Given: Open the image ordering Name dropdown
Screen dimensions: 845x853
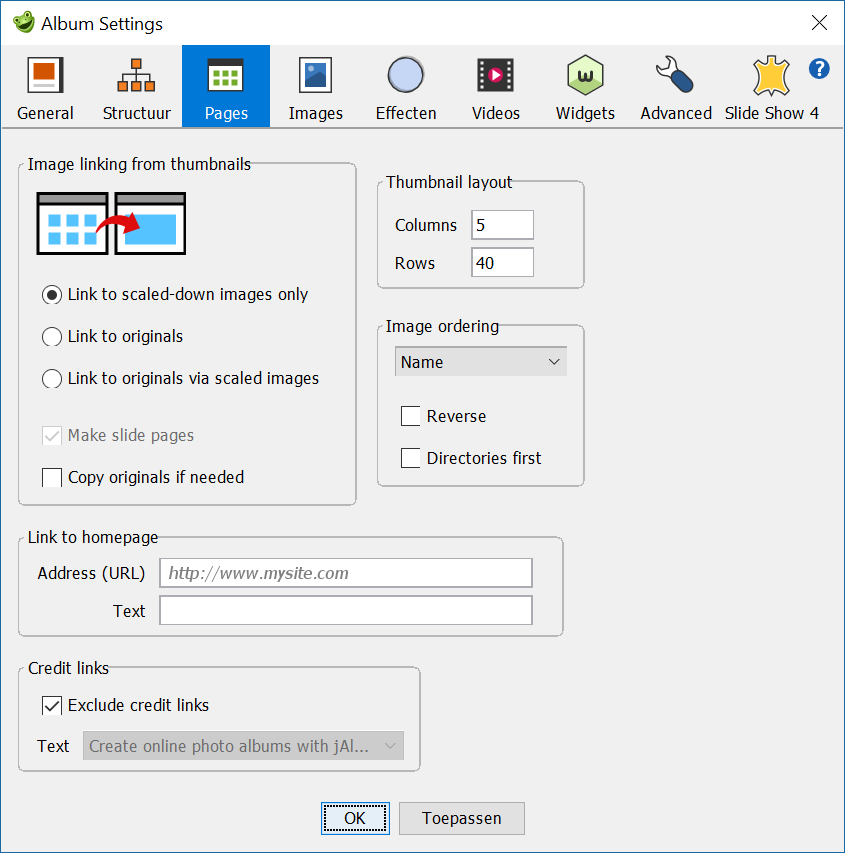Looking at the screenshot, I should pos(480,361).
